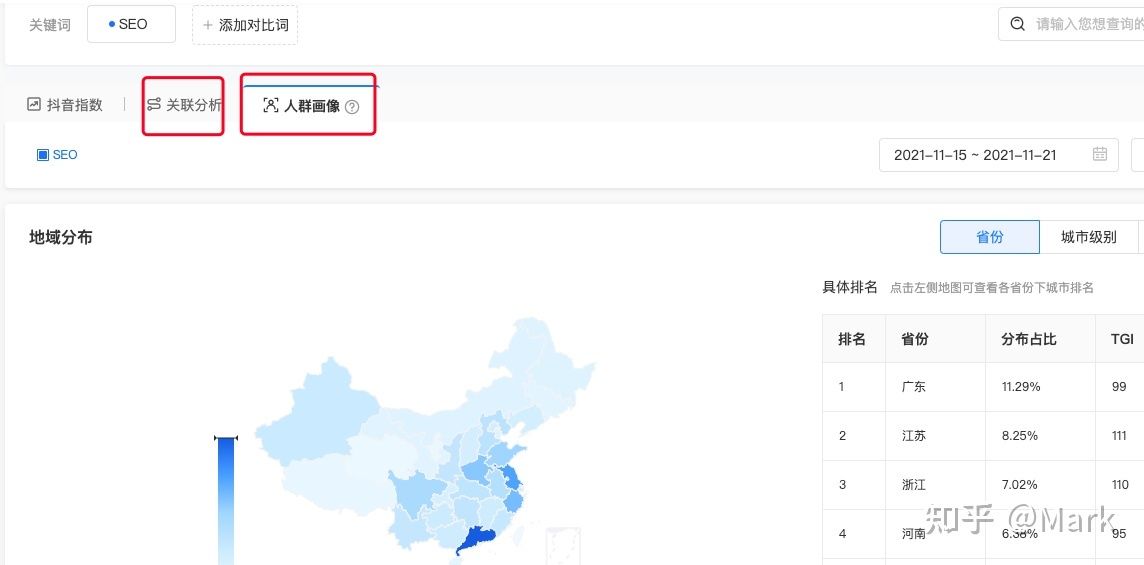The height and width of the screenshot is (565, 1144).
Task: Select the 省份 view button
Action: tap(989, 237)
